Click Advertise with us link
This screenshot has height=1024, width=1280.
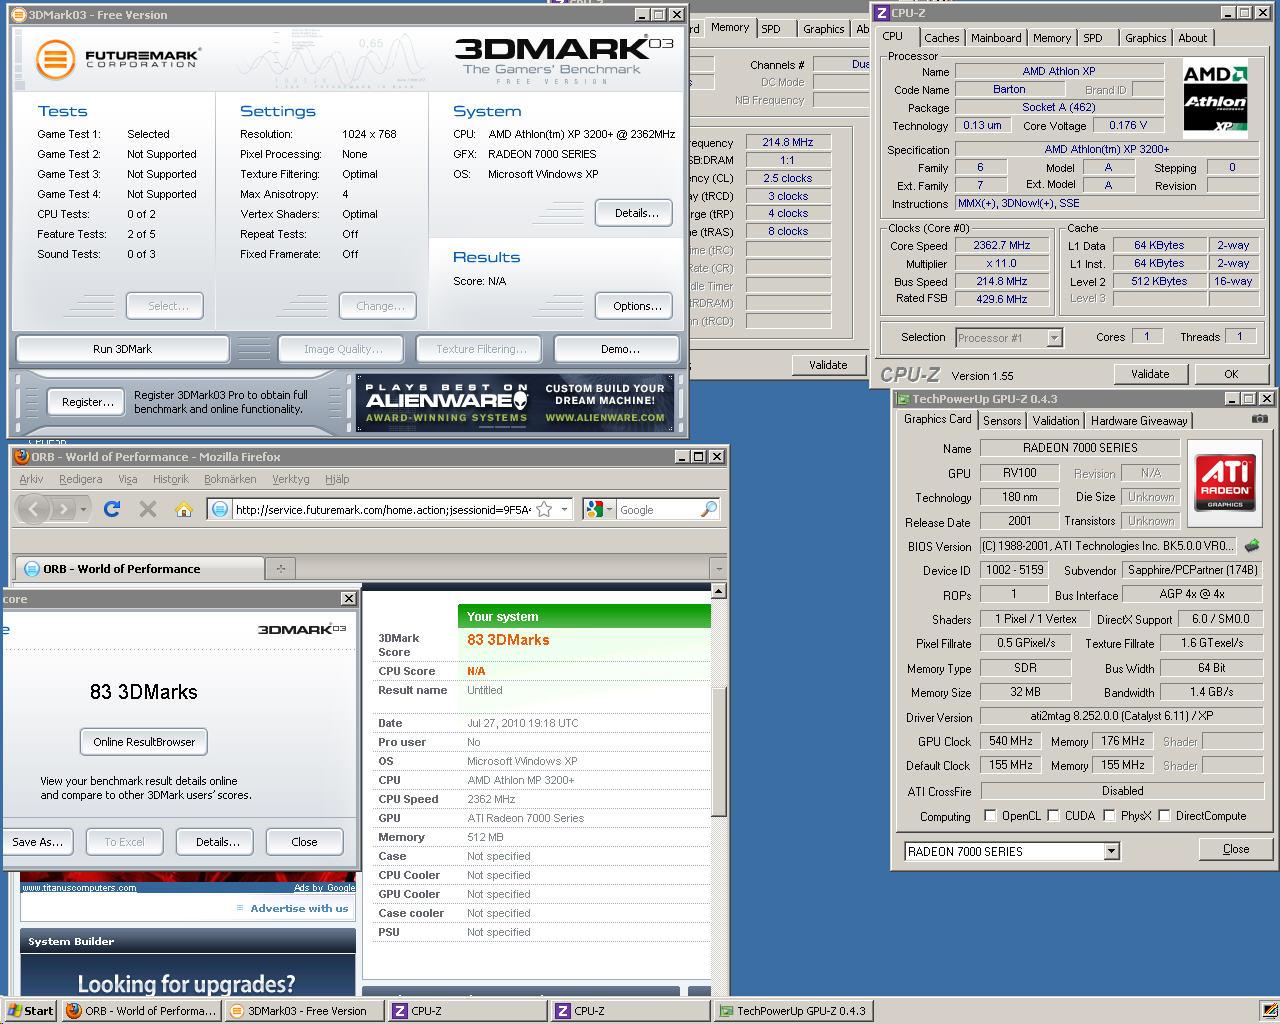pos(299,908)
